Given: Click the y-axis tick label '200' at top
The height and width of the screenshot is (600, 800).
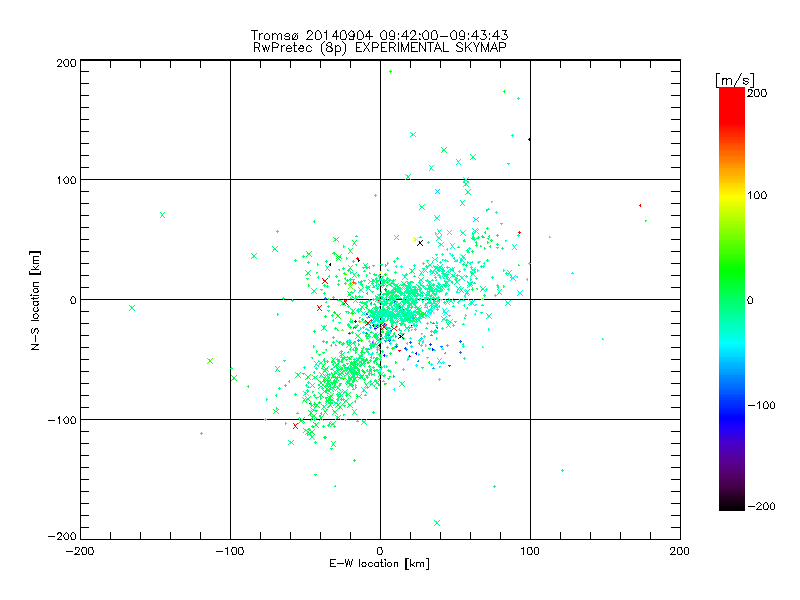Looking at the screenshot, I should (67, 63).
